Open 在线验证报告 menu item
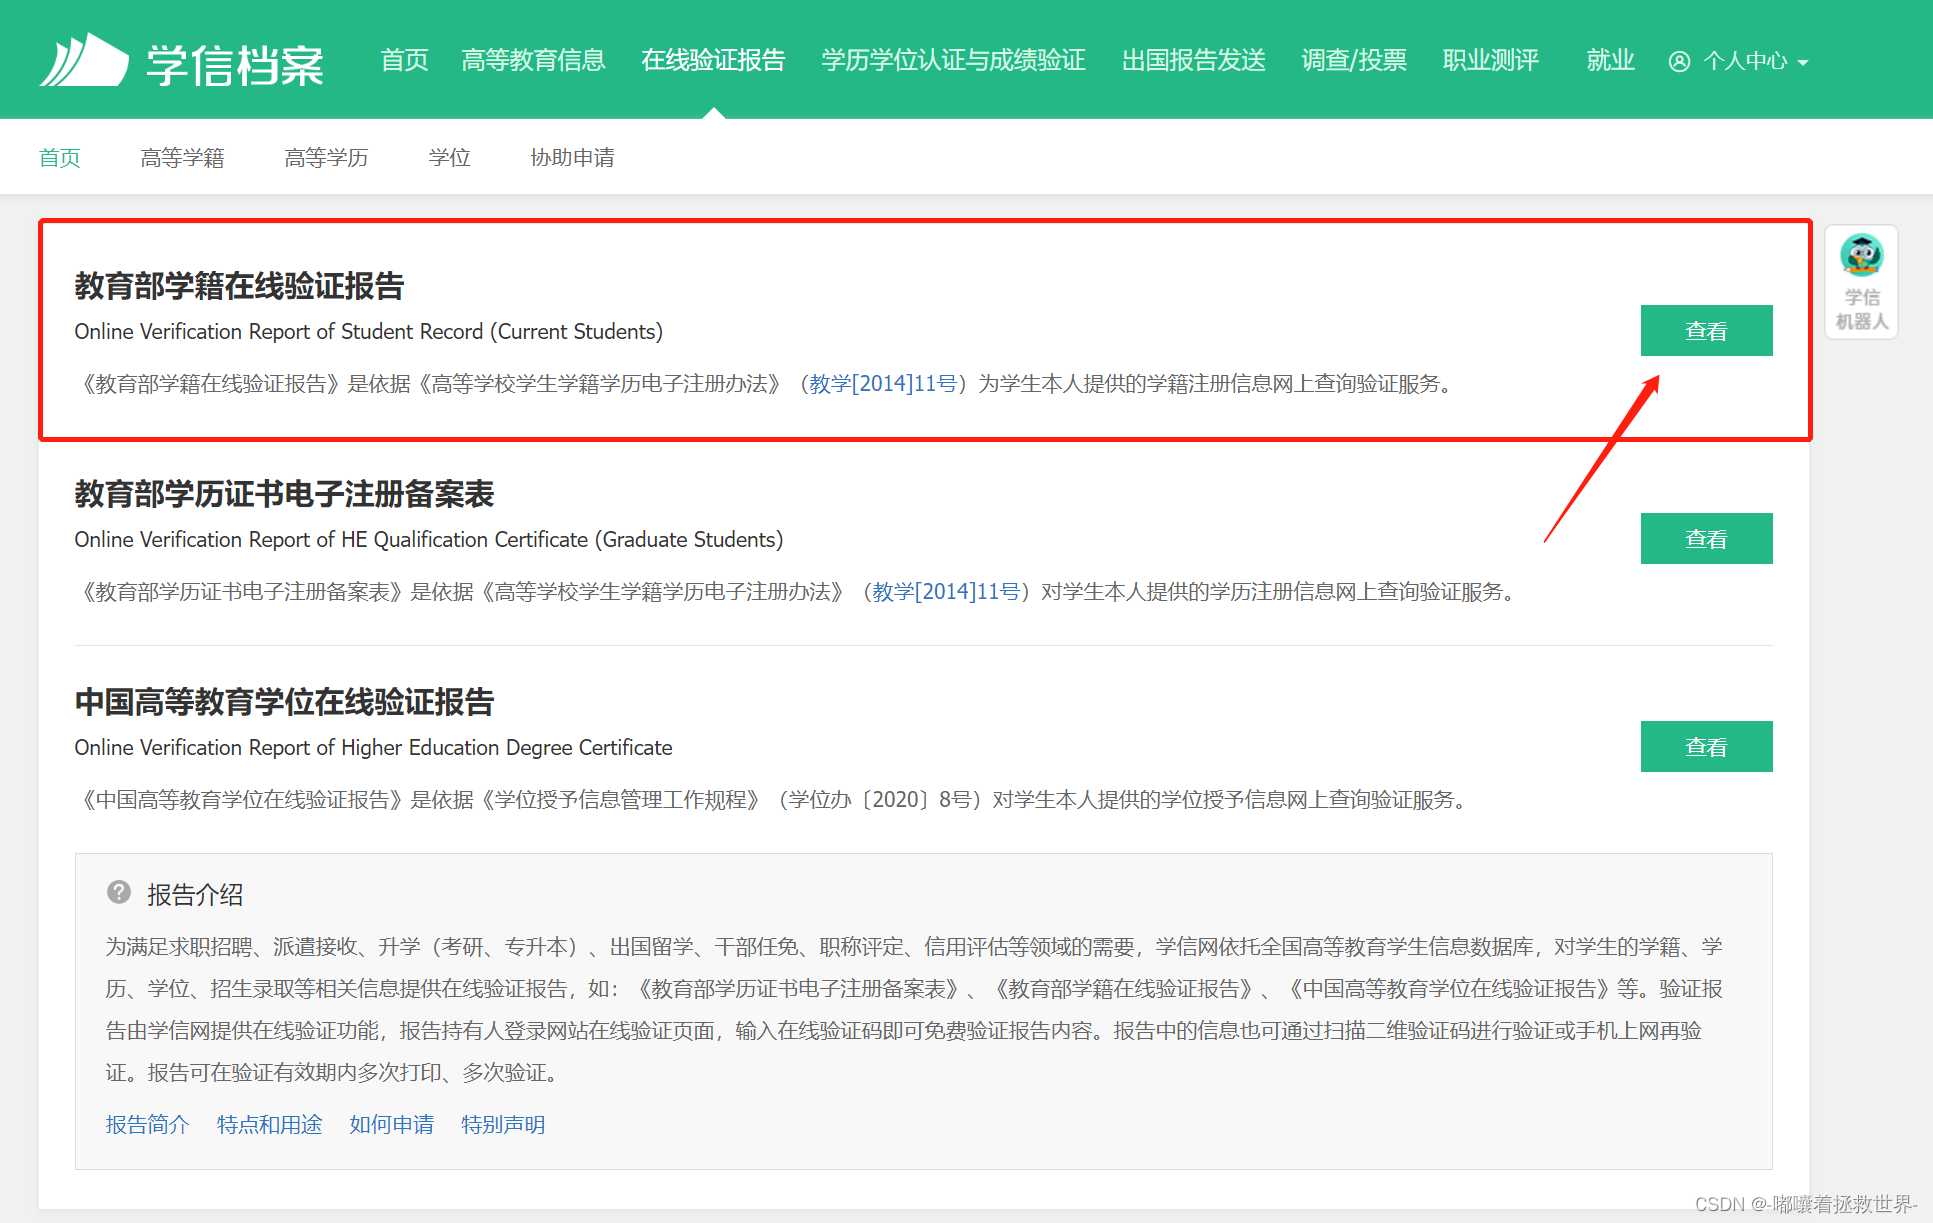Screen dimensions: 1933x1223 point(713,61)
